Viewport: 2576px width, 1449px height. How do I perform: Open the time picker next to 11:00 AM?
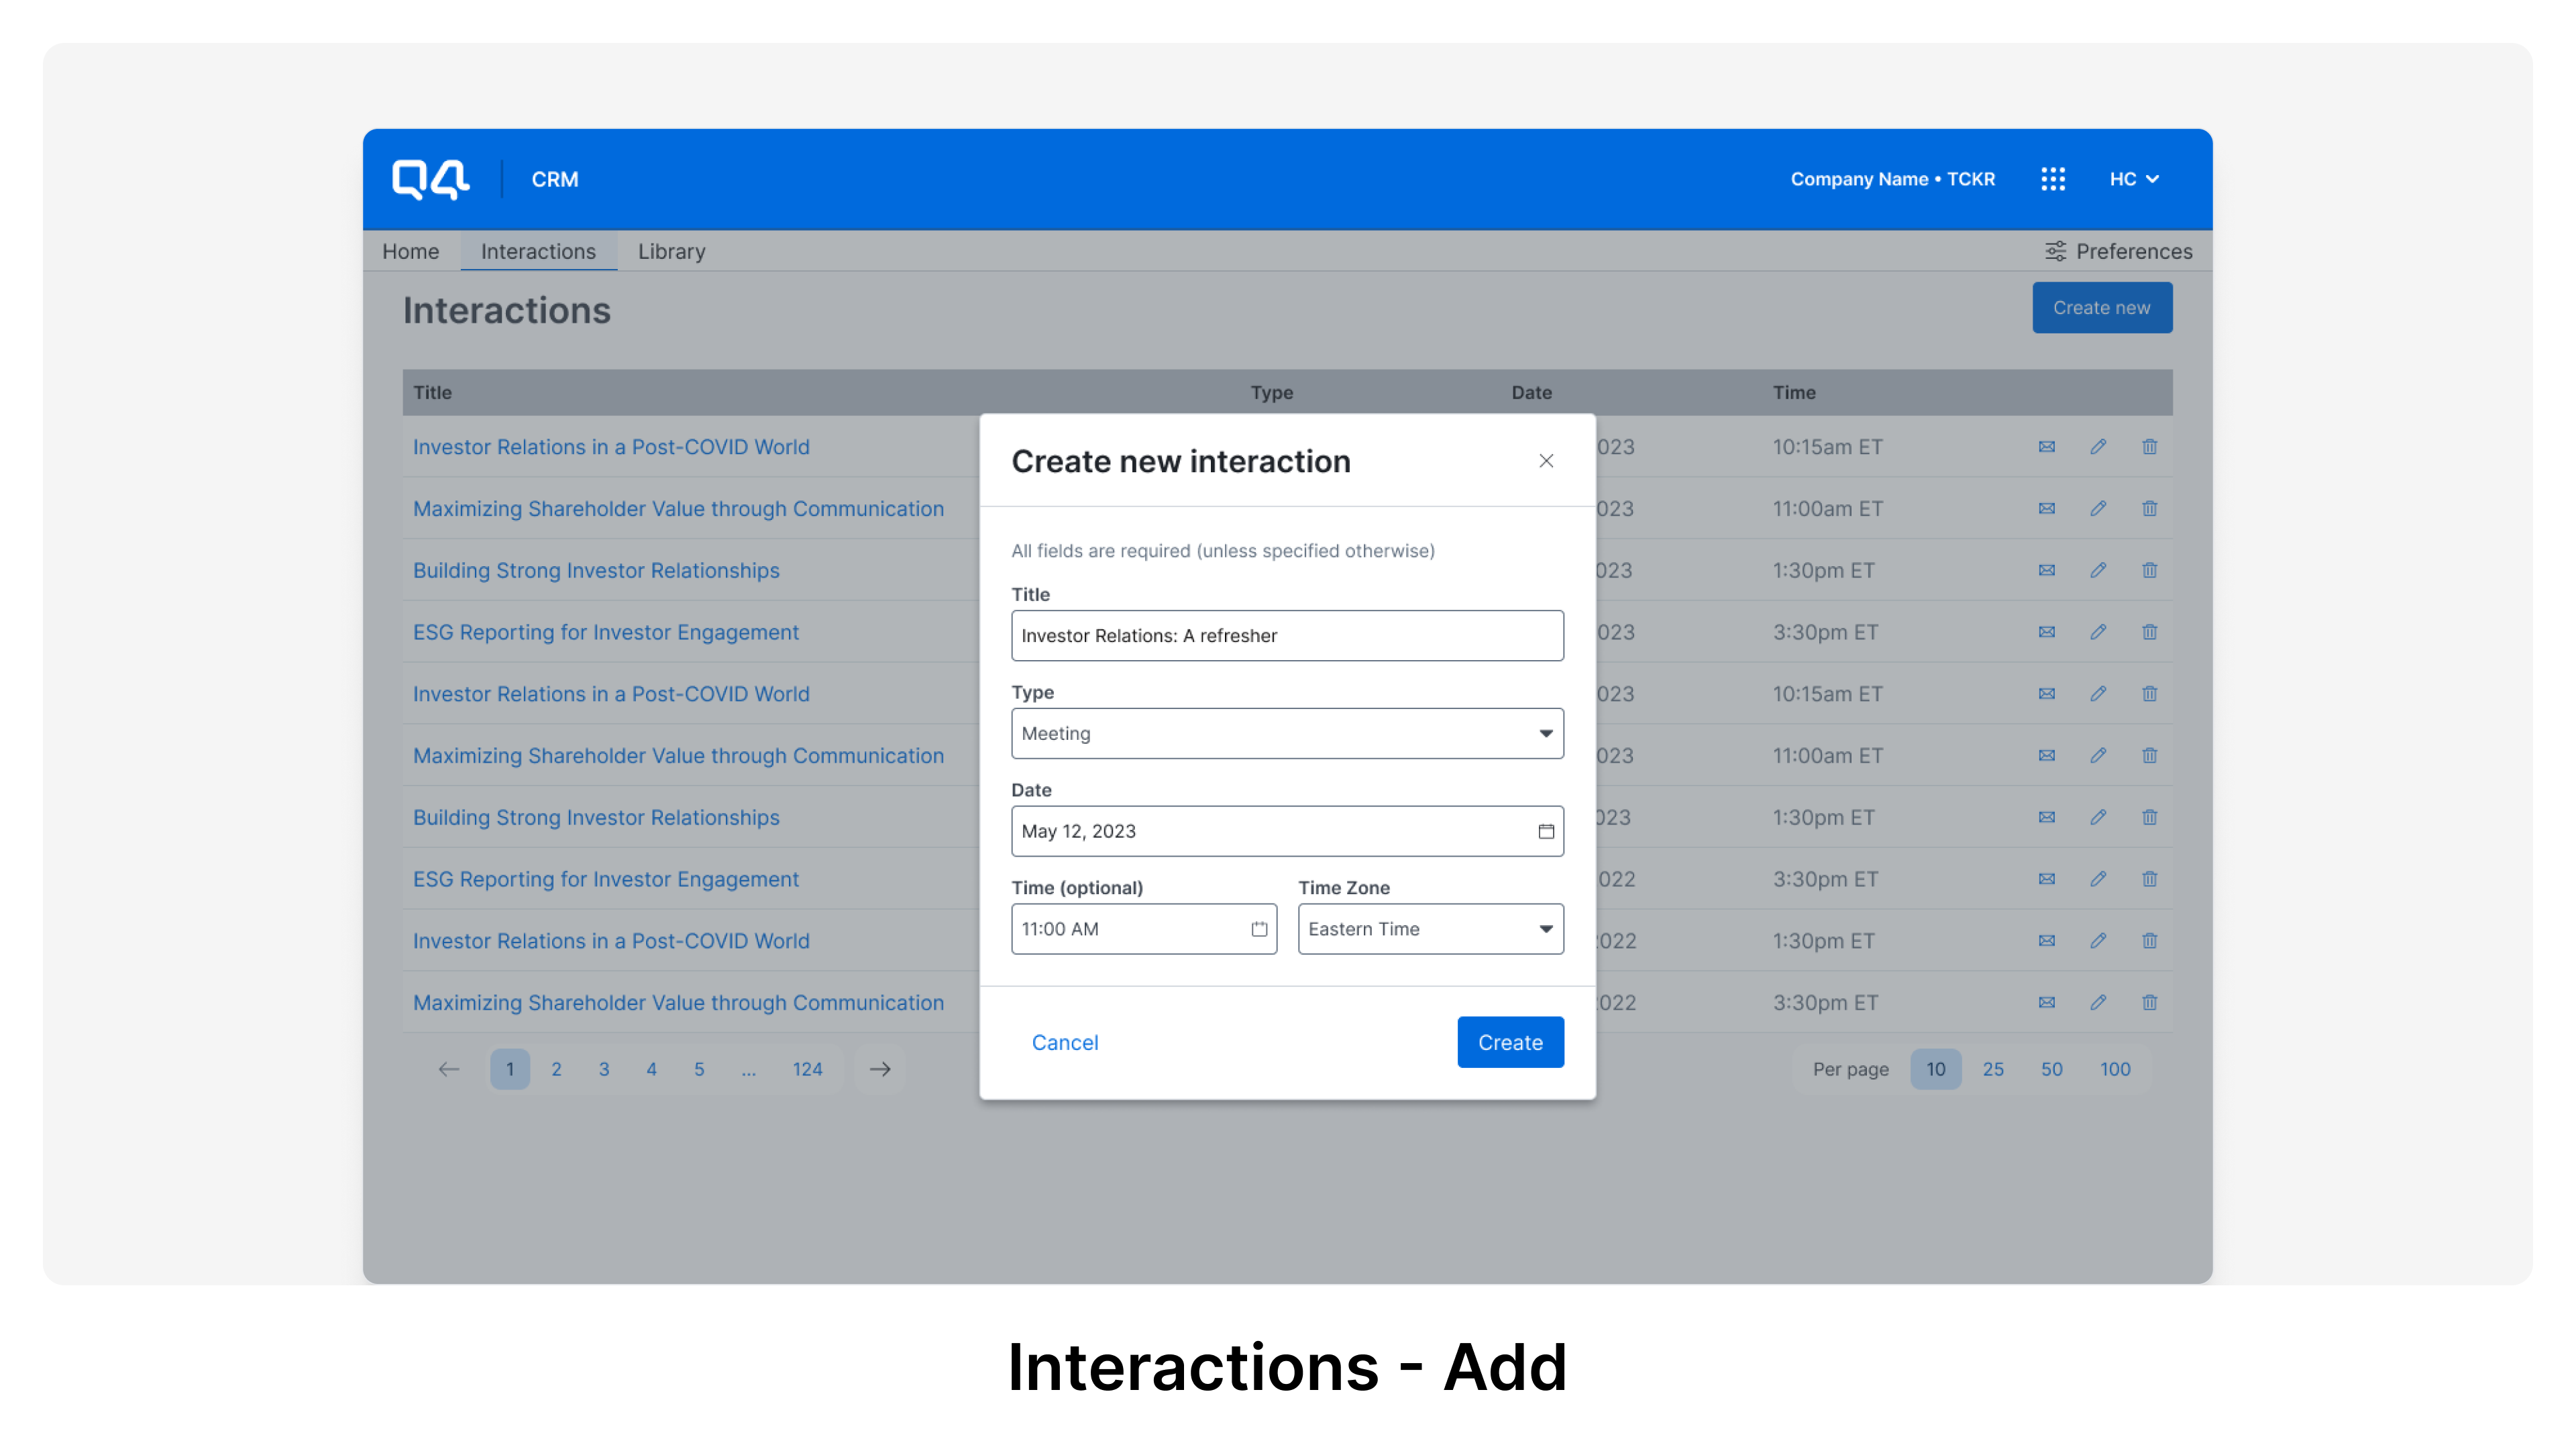1258,928
